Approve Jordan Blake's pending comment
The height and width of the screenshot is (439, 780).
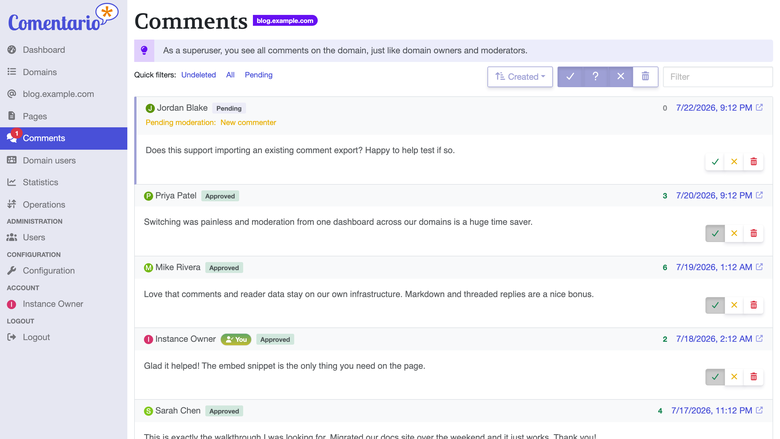coord(715,162)
